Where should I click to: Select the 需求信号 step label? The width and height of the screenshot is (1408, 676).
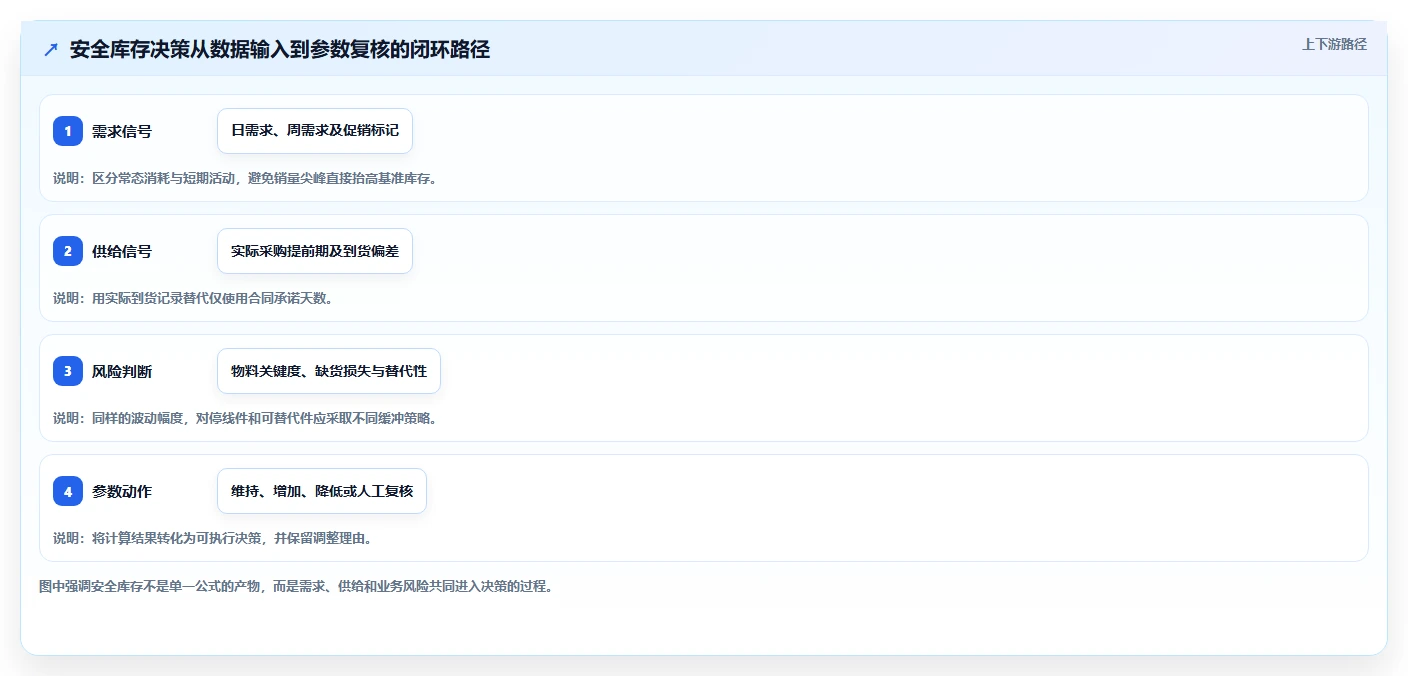(122, 131)
